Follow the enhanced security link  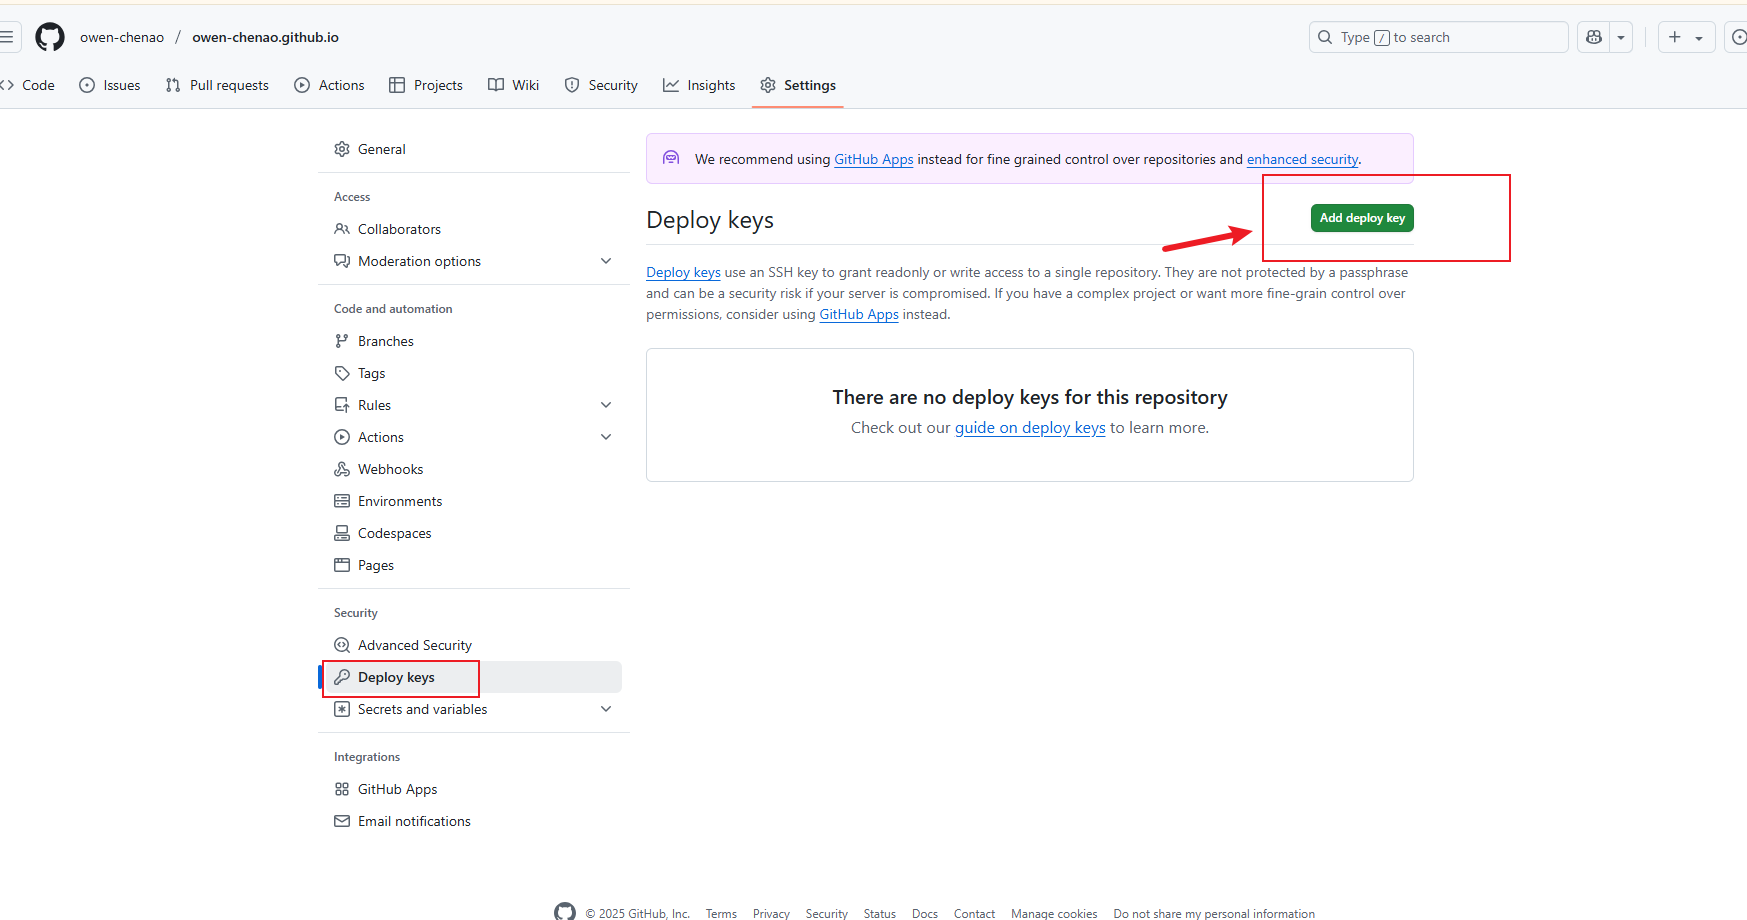(x=1302, y=159)
